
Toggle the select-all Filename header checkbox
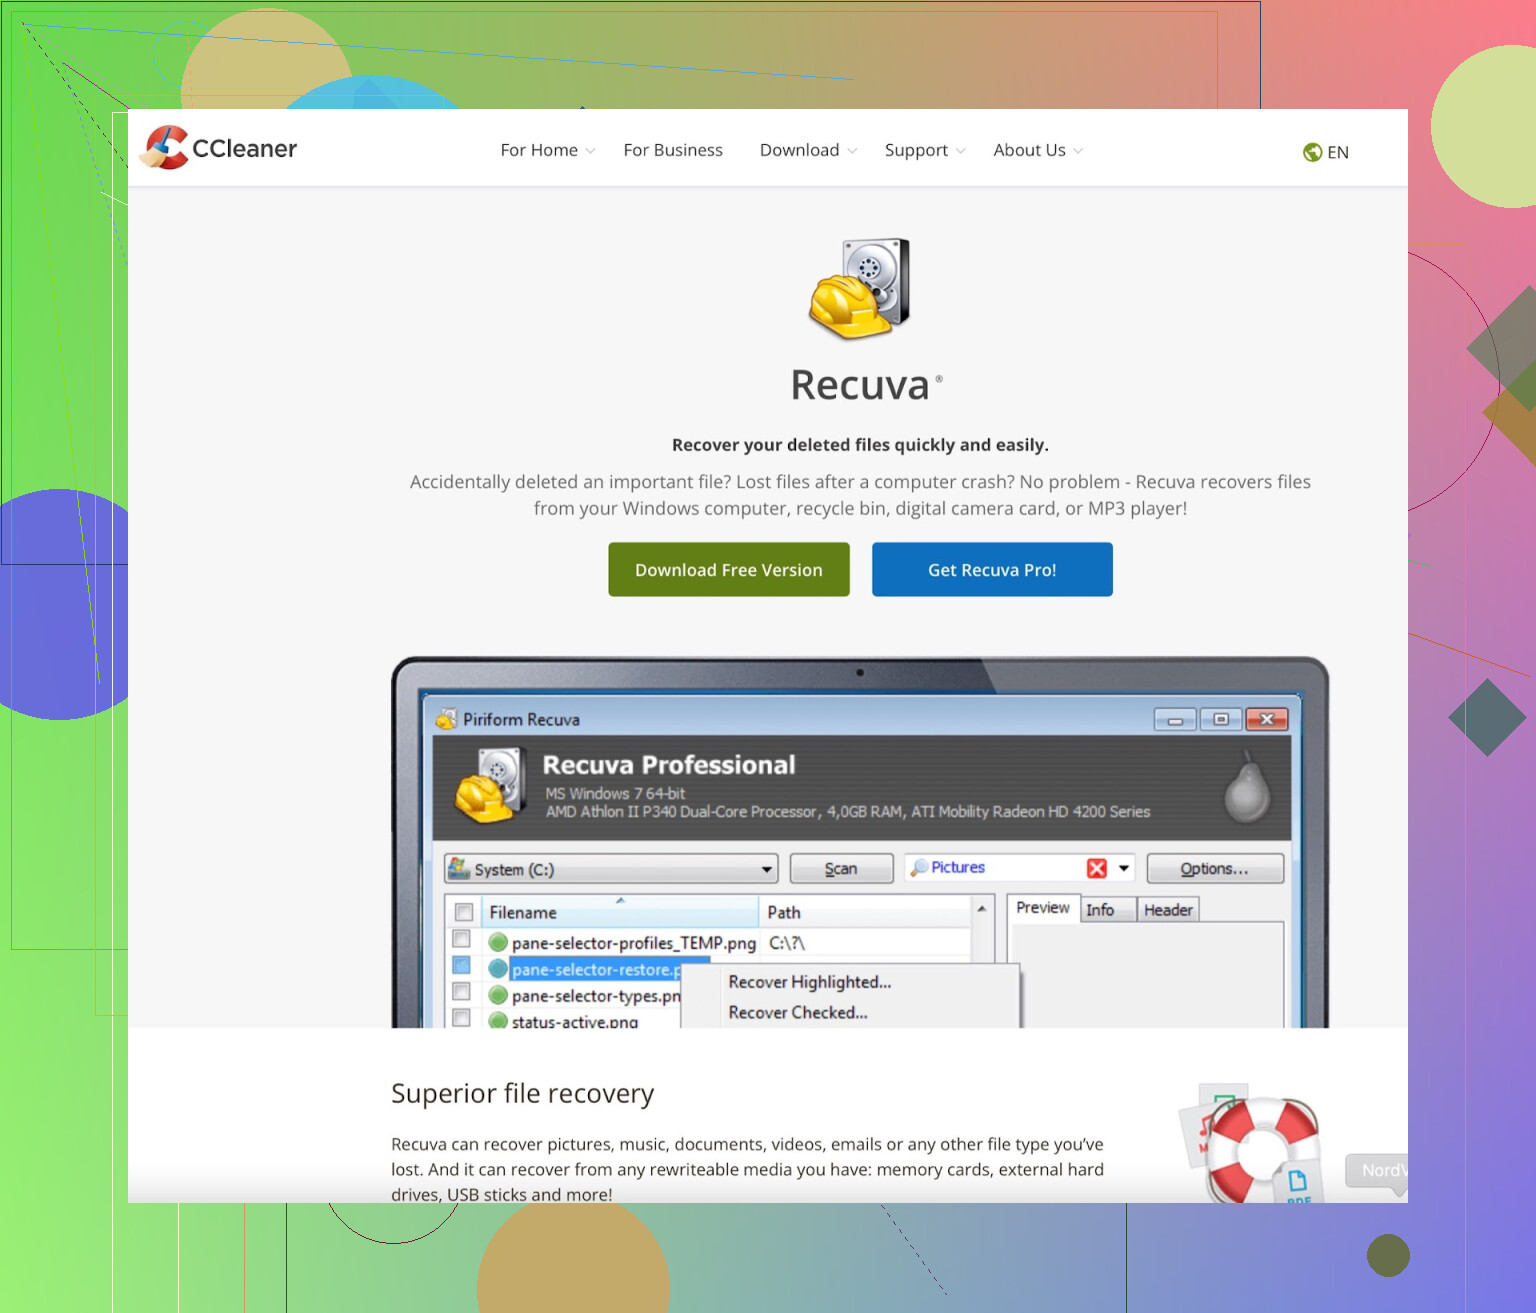point(464,912)
